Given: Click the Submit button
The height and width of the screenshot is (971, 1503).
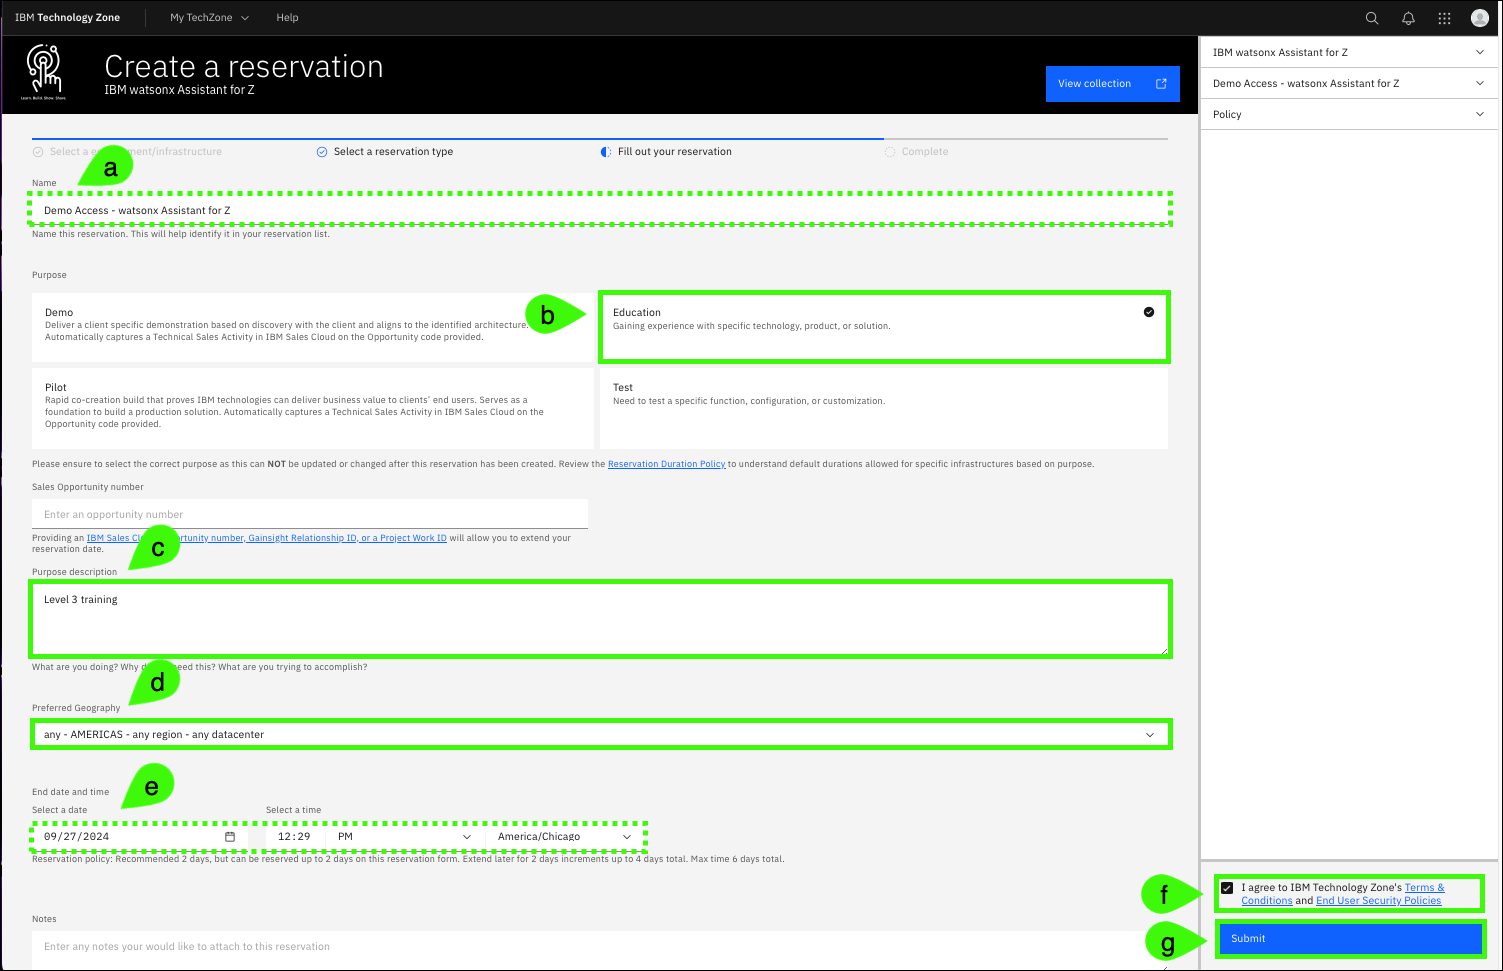Looking at the screenshot, I should point(1349,939).
